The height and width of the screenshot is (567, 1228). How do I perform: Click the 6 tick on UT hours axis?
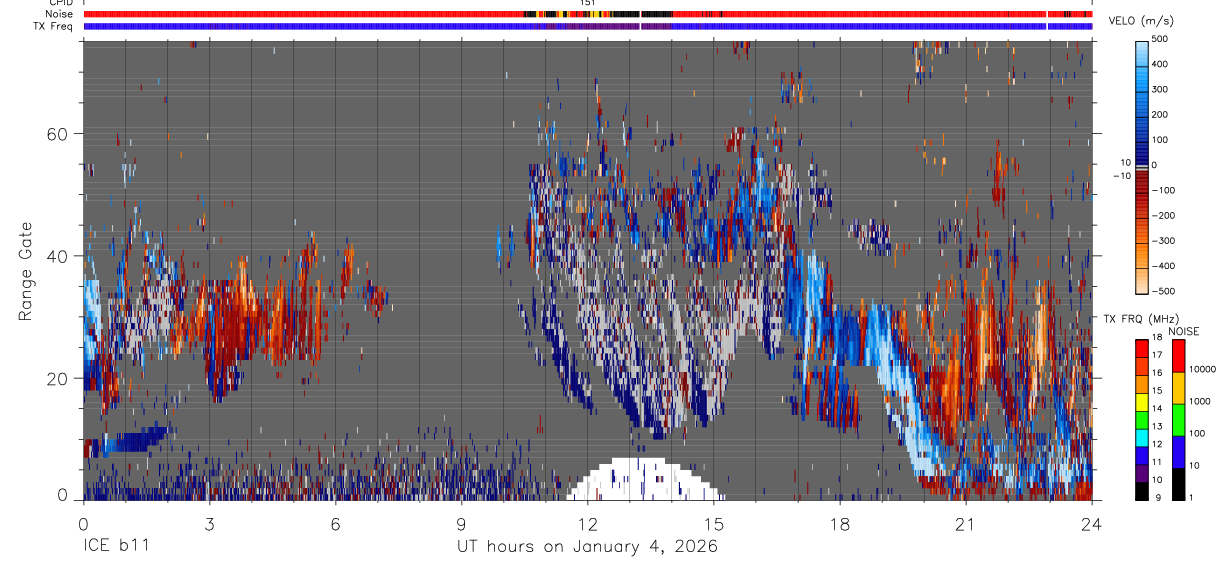[336, 524]
